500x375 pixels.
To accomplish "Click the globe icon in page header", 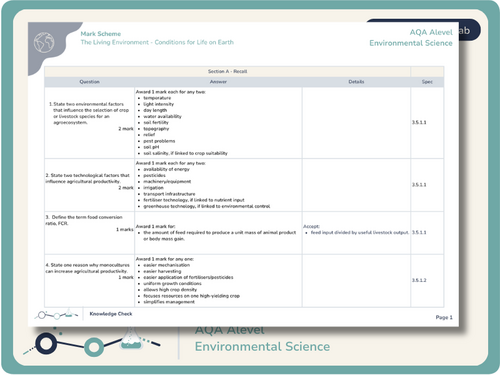I will [x=44, y=42].
